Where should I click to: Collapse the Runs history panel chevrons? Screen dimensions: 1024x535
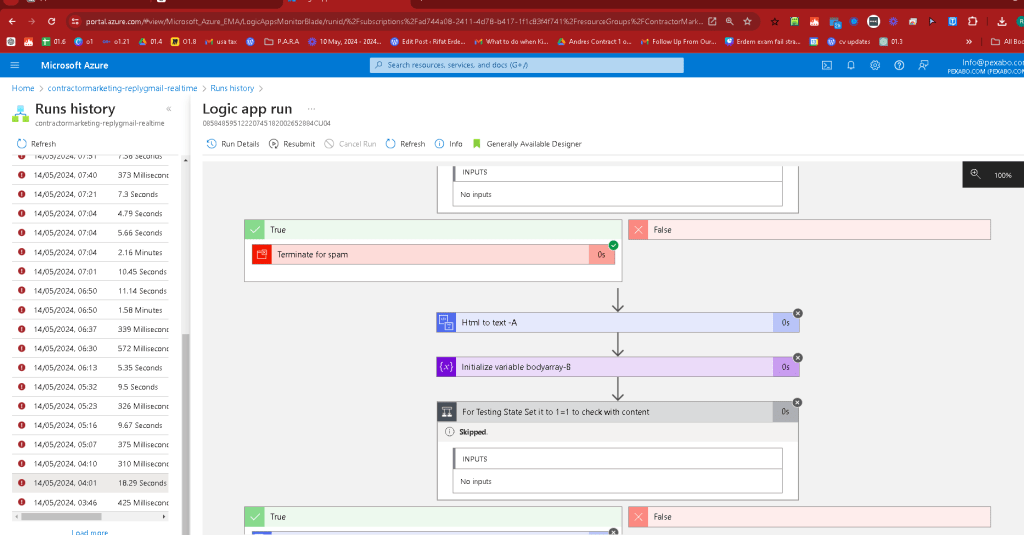[x=168, y=109]
